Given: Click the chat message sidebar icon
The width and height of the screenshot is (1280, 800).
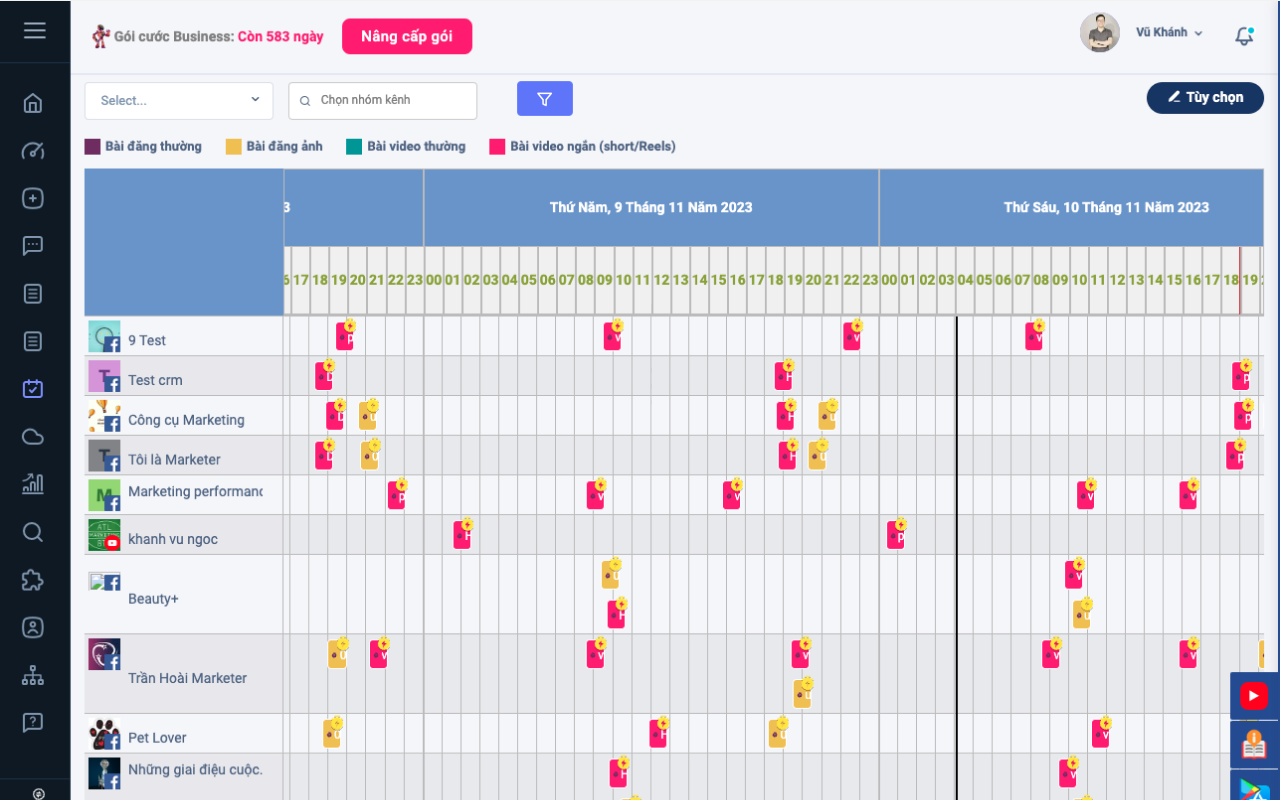Looking at the screenshot, I should click(33, 246).
